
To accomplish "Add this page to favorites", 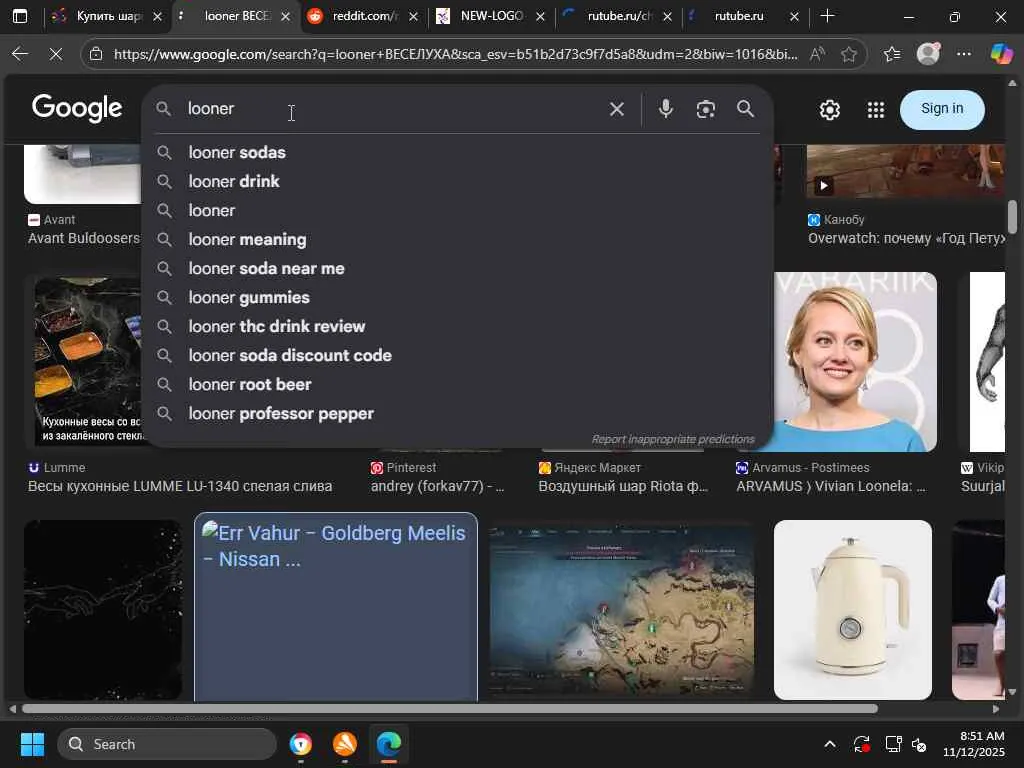I will [x=849, y=54].
